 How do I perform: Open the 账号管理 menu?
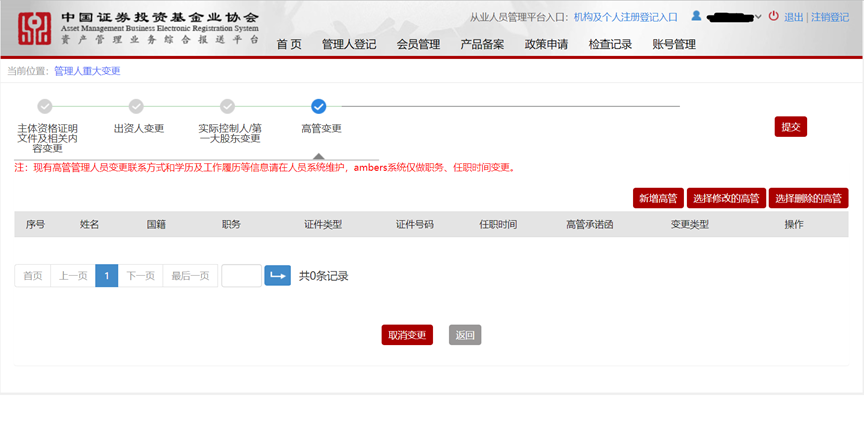[x=674, y=45]
